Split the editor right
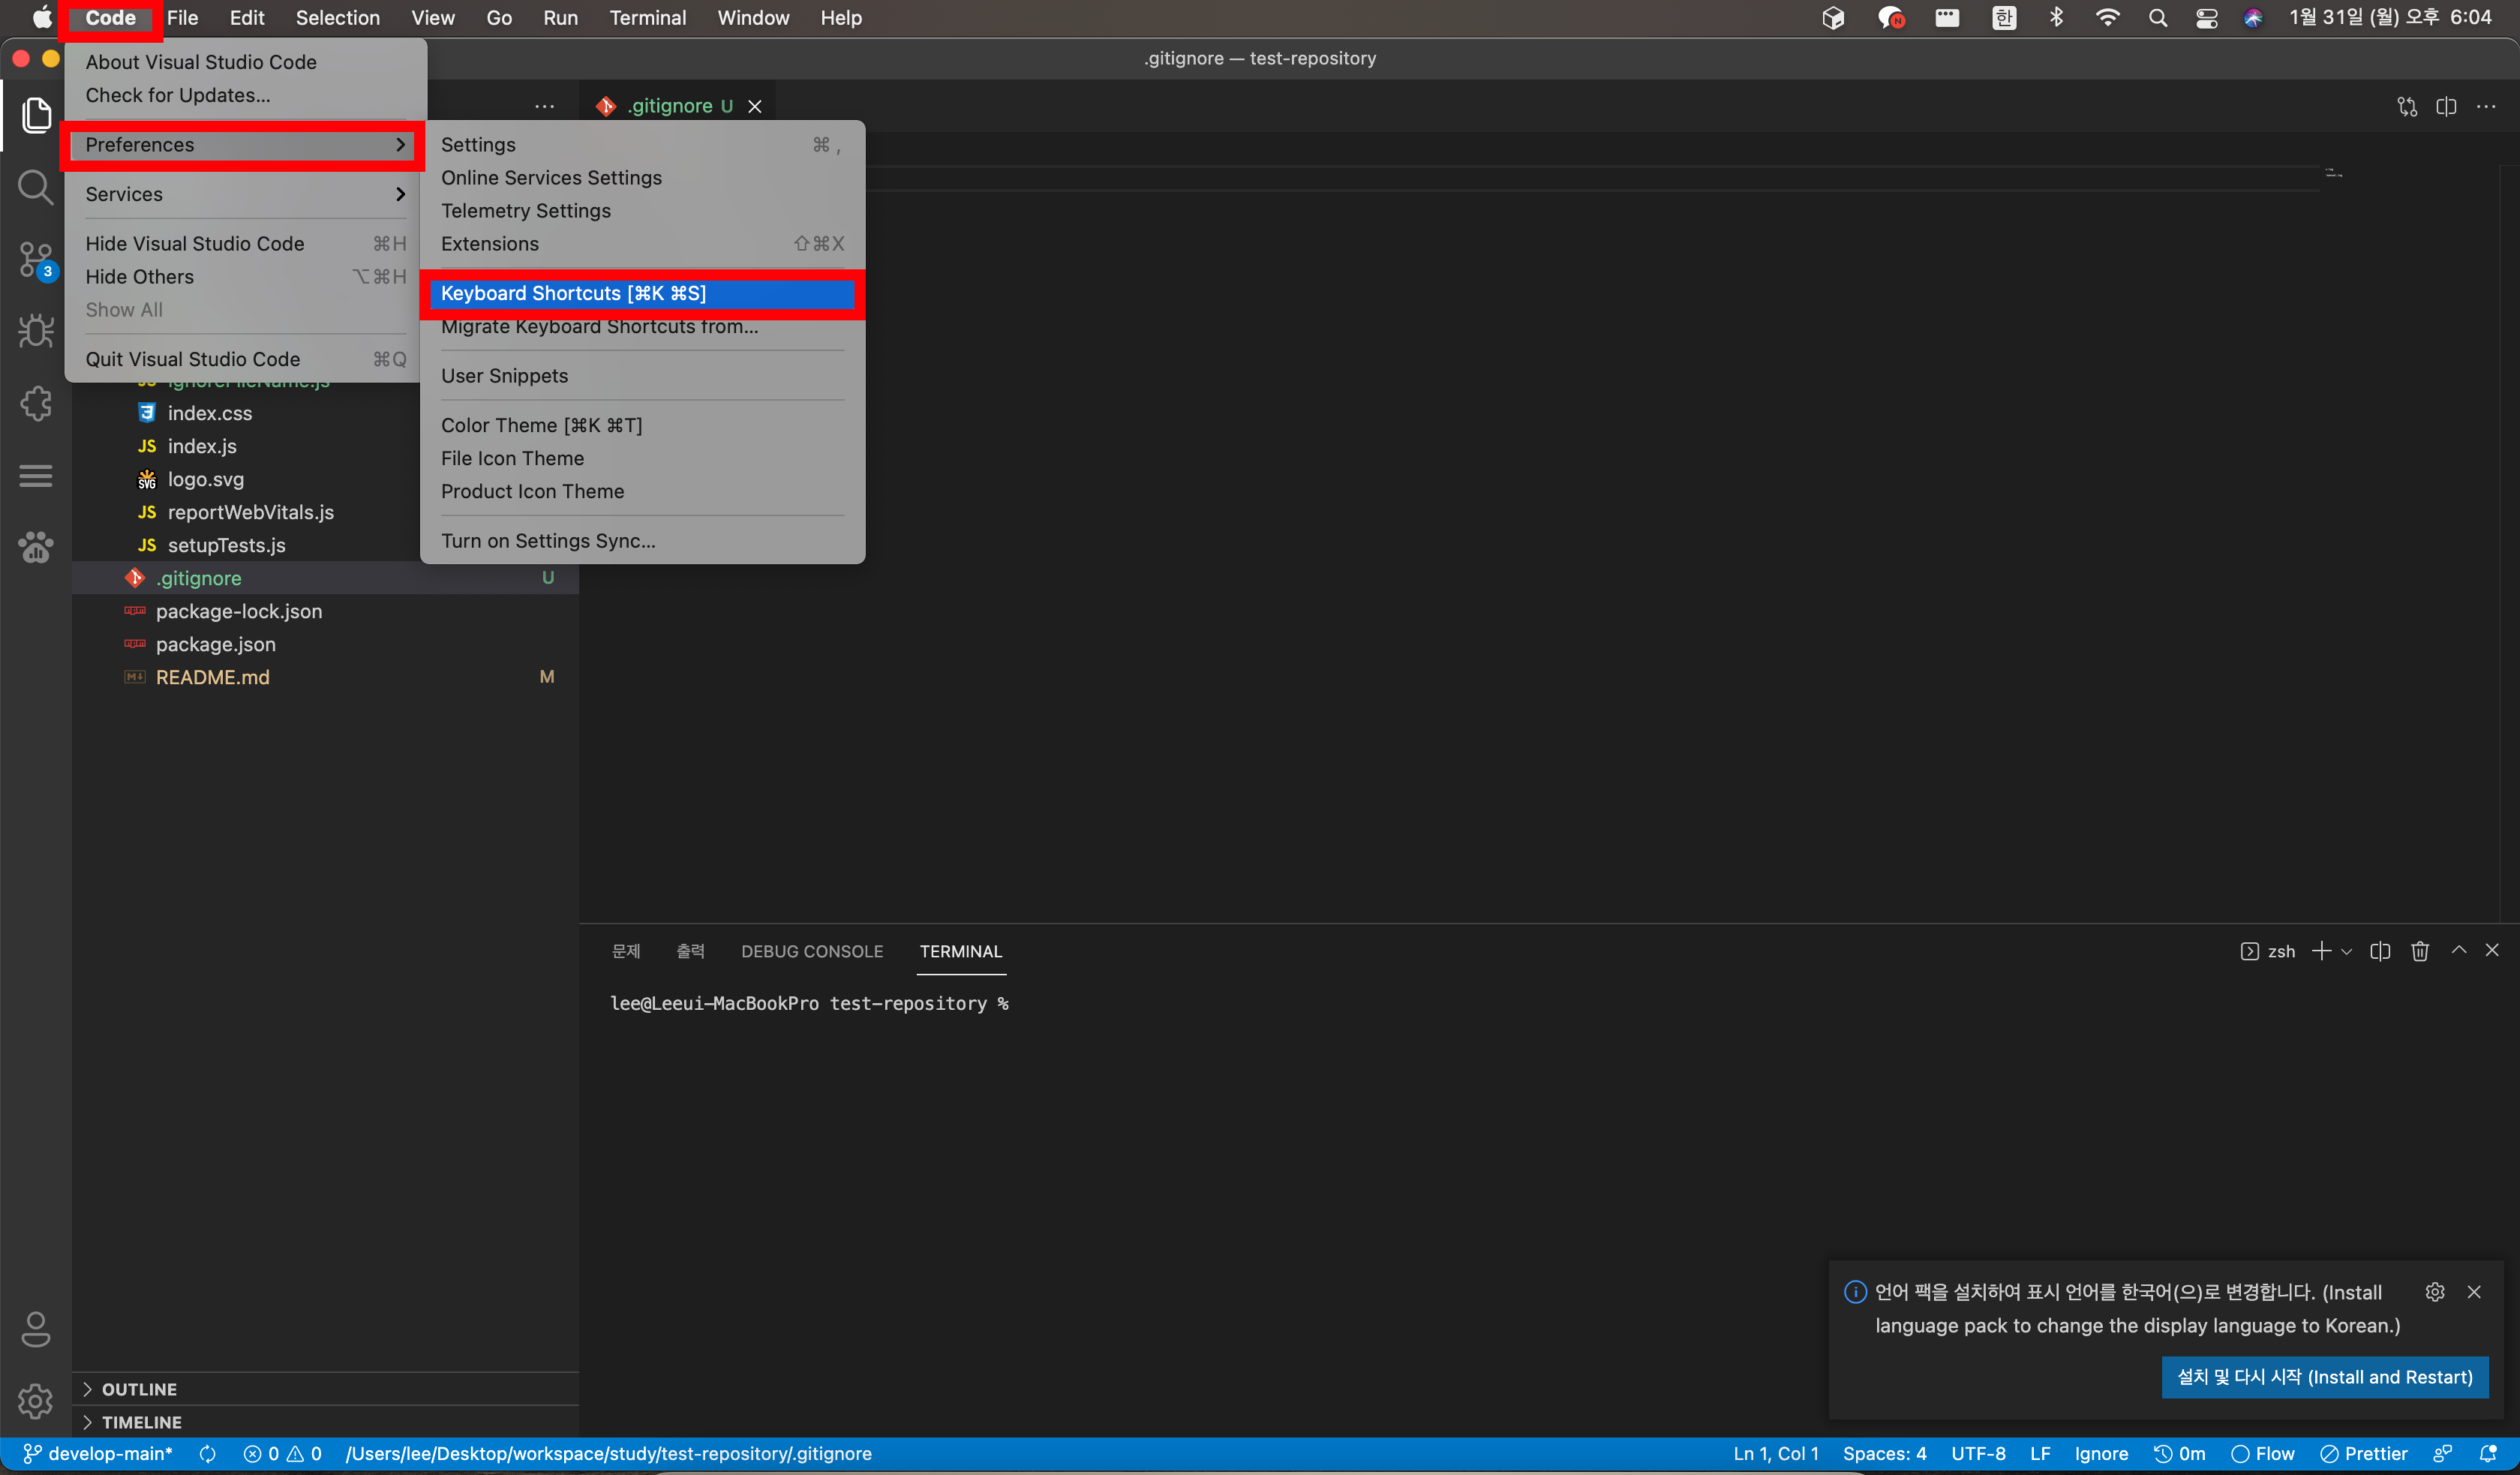This screenshot has width=2520, height=1475. (x=2446, y=106)
